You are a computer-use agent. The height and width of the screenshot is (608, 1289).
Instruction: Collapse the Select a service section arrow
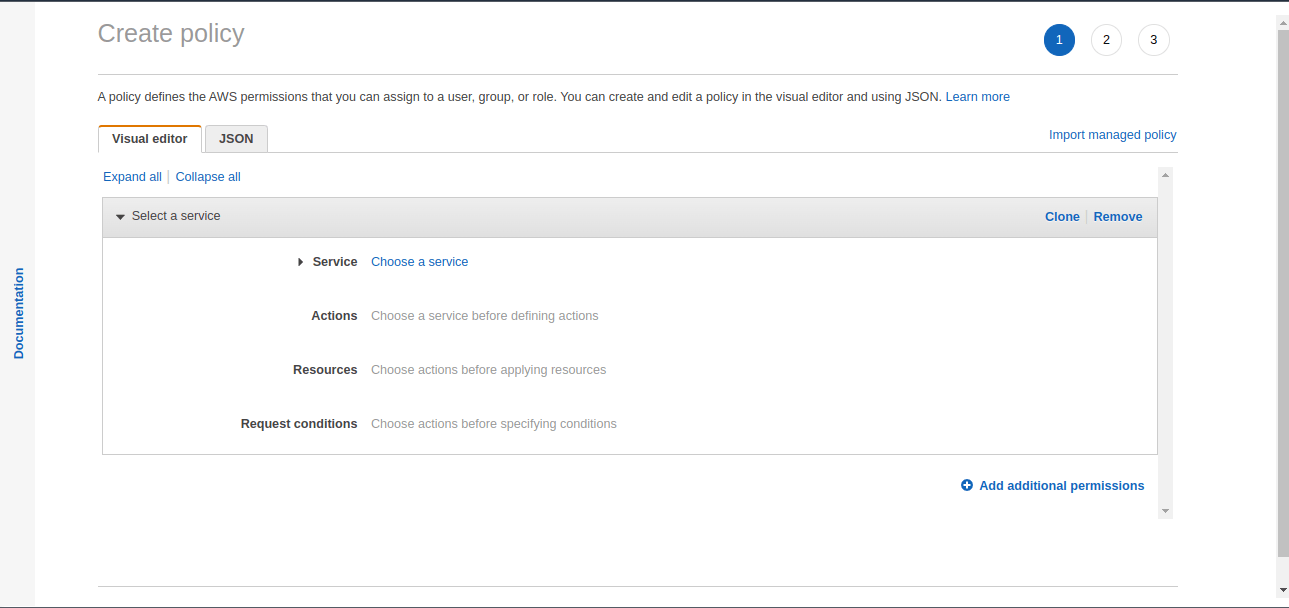[120, 217]
